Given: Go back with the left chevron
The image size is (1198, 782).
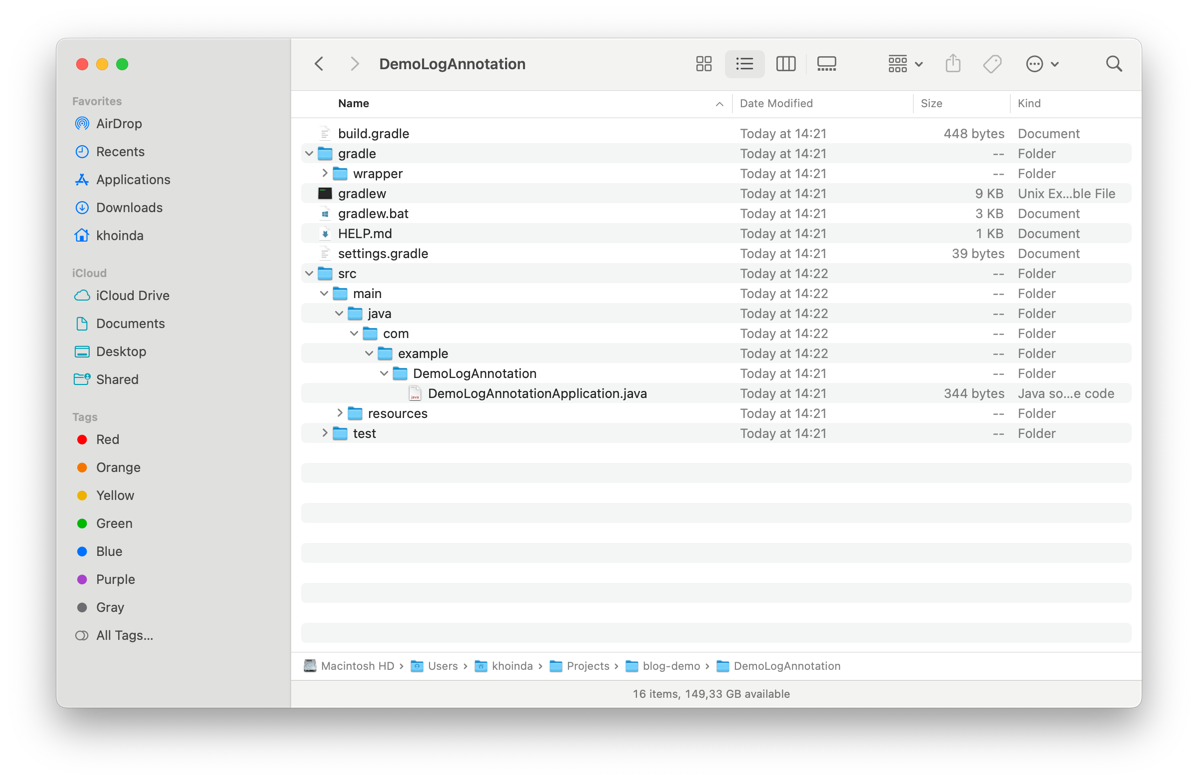Looking at the screenshot, I should click(x=319, y=64).
